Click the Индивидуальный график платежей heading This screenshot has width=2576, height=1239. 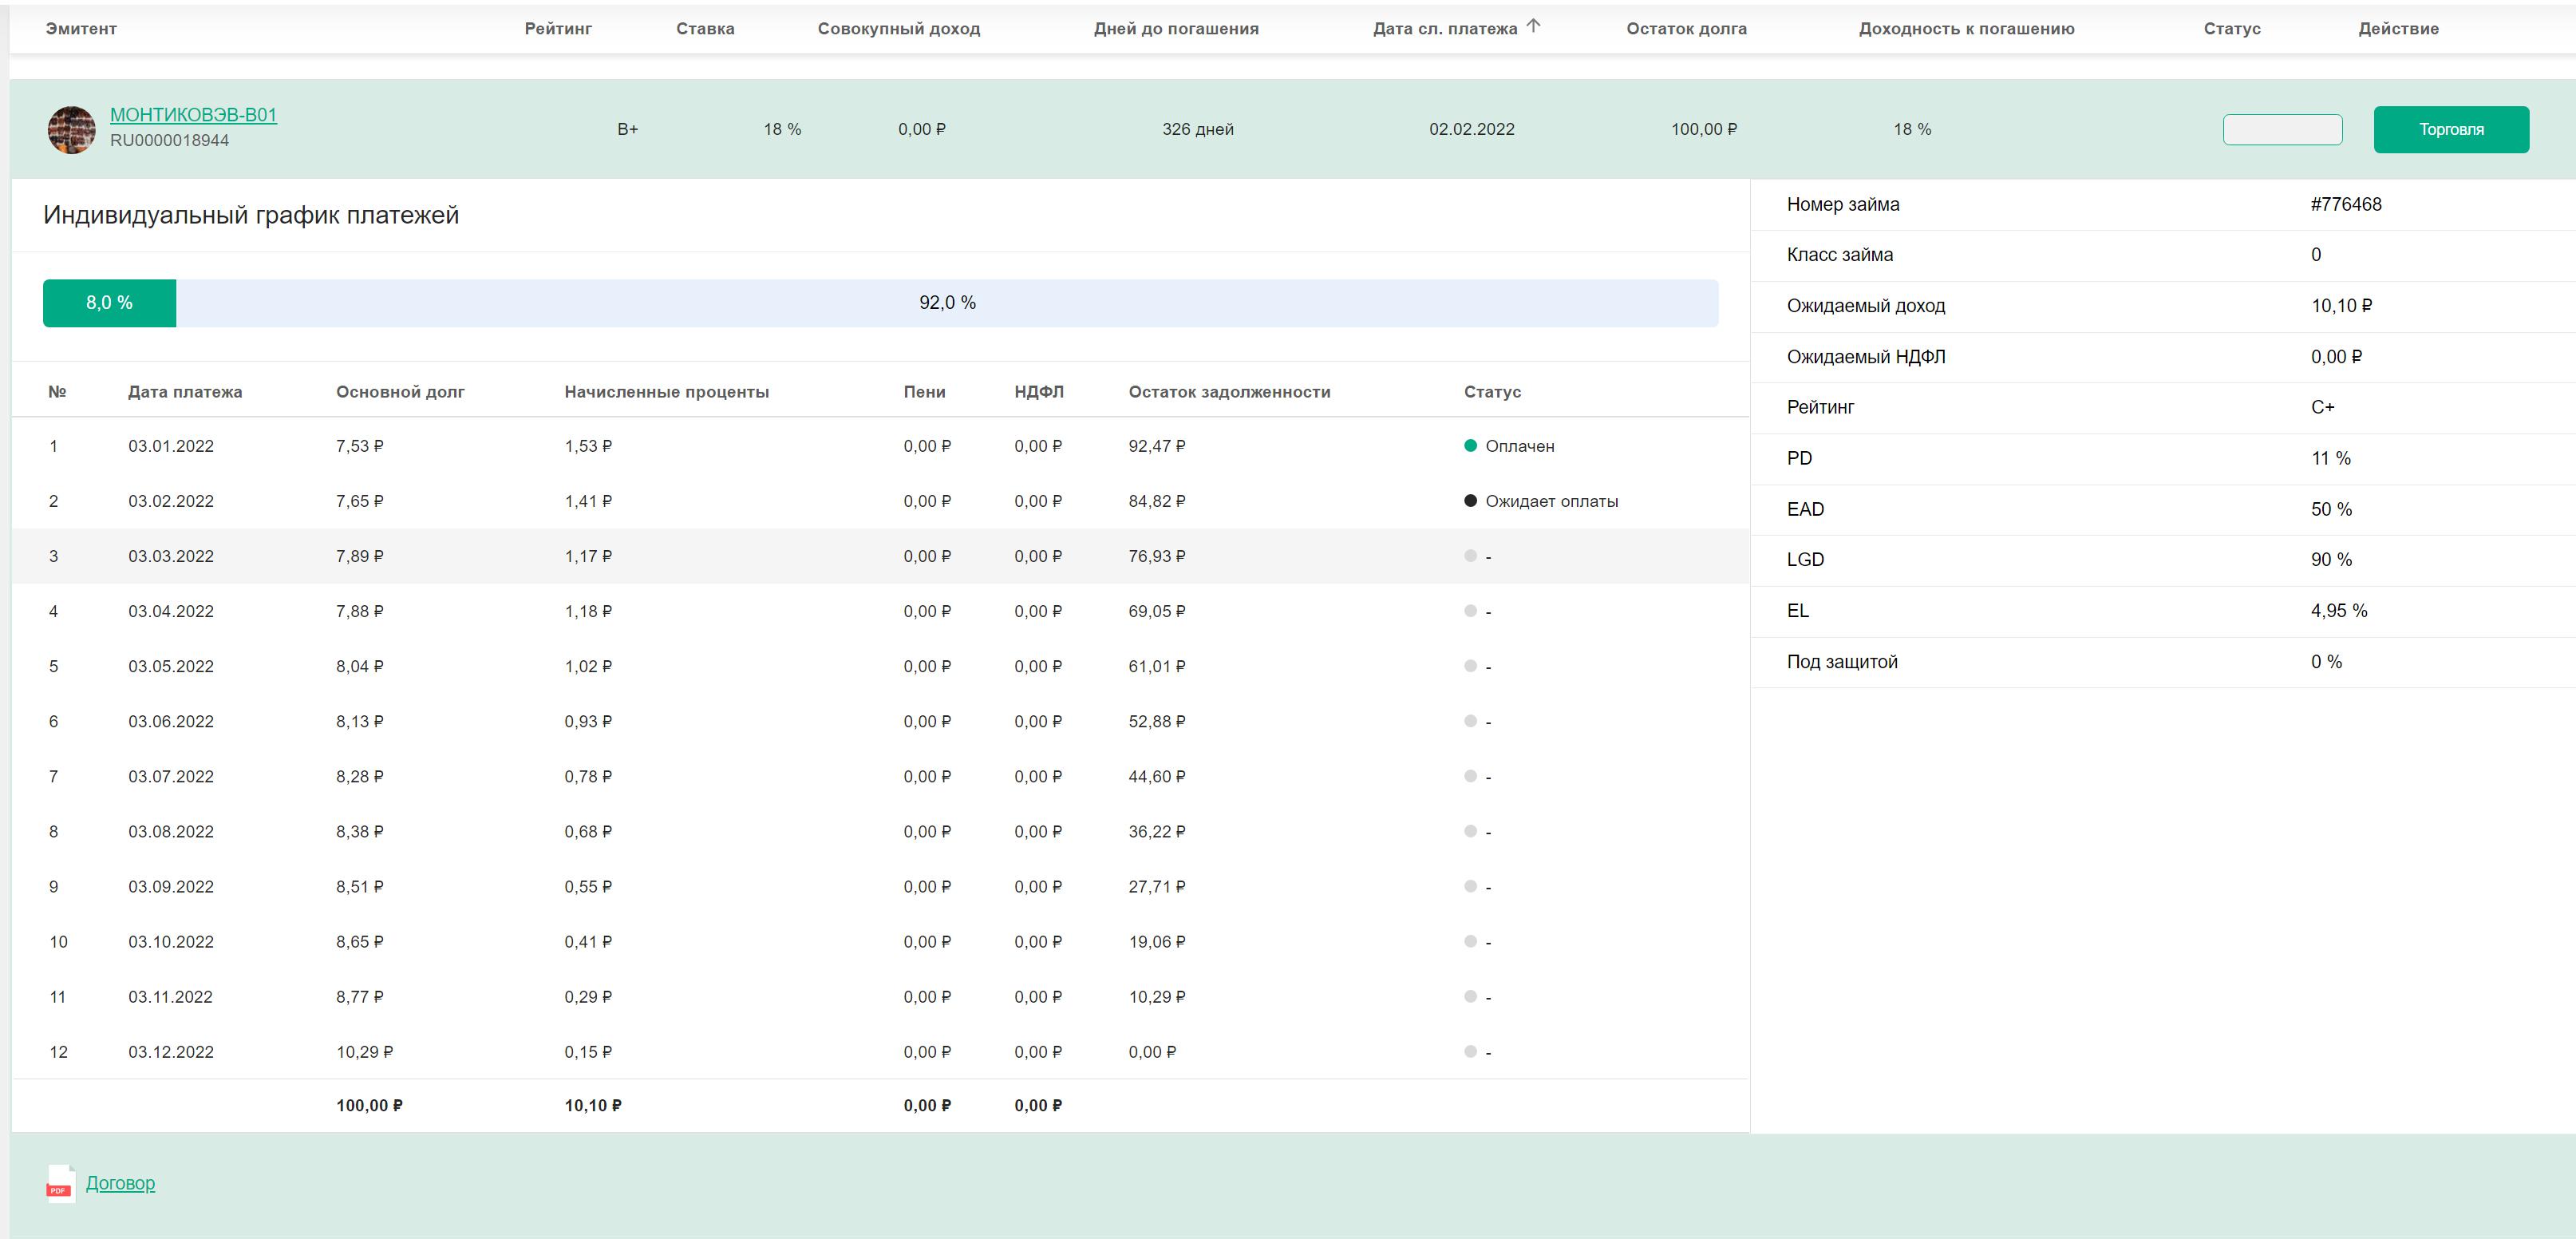click(251, 216)
